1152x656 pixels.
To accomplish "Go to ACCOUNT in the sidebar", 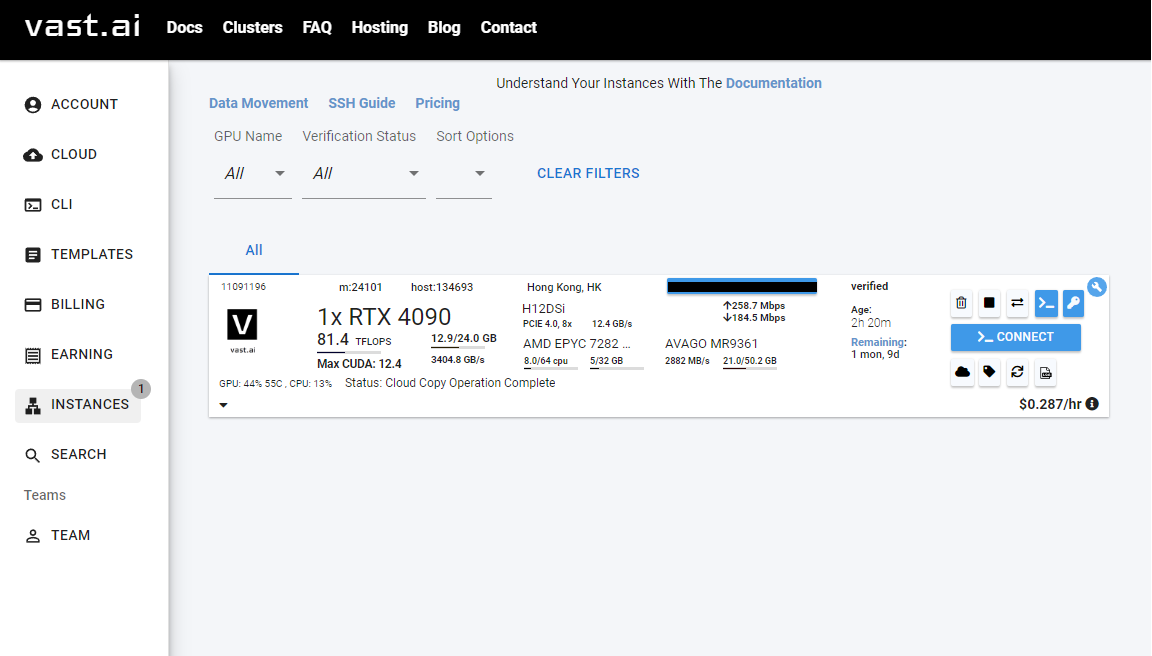I will [x=84, y=104].
